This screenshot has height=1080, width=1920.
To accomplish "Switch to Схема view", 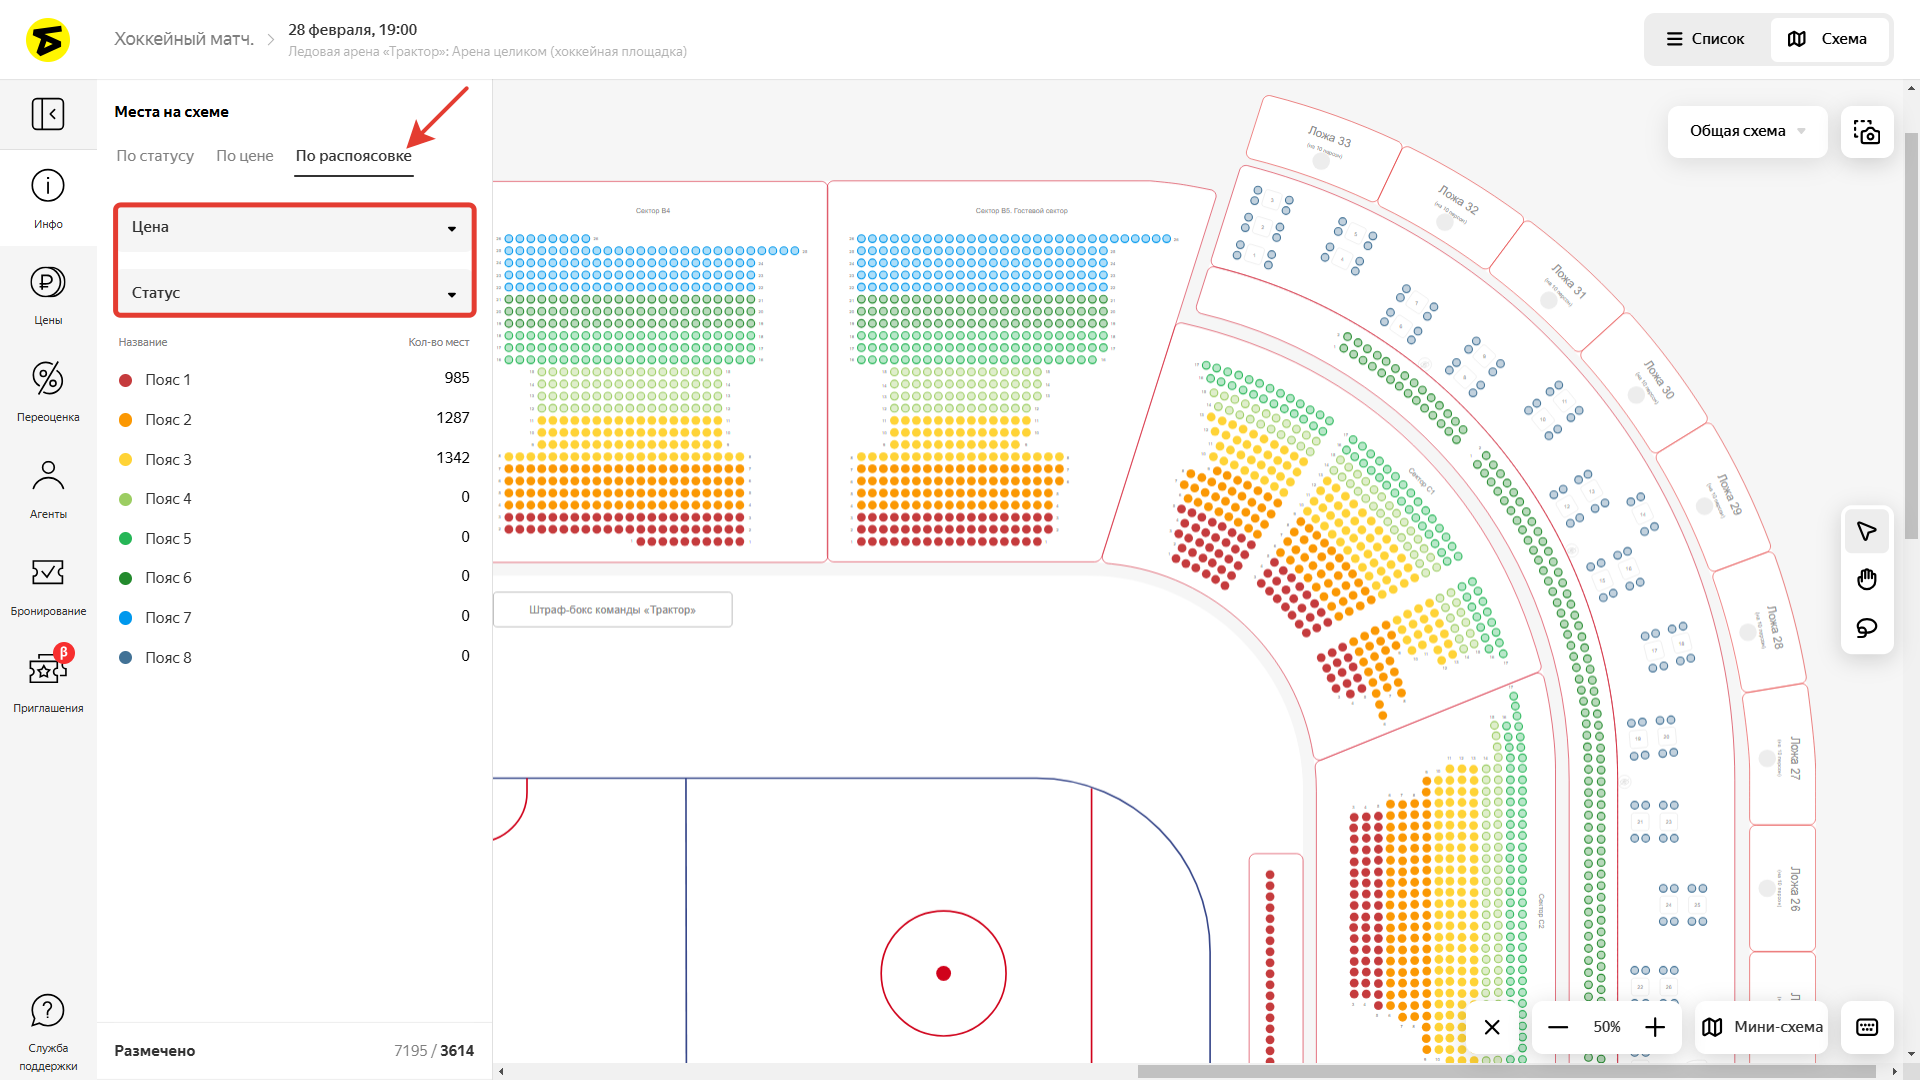I will (x=1828, y=39).
